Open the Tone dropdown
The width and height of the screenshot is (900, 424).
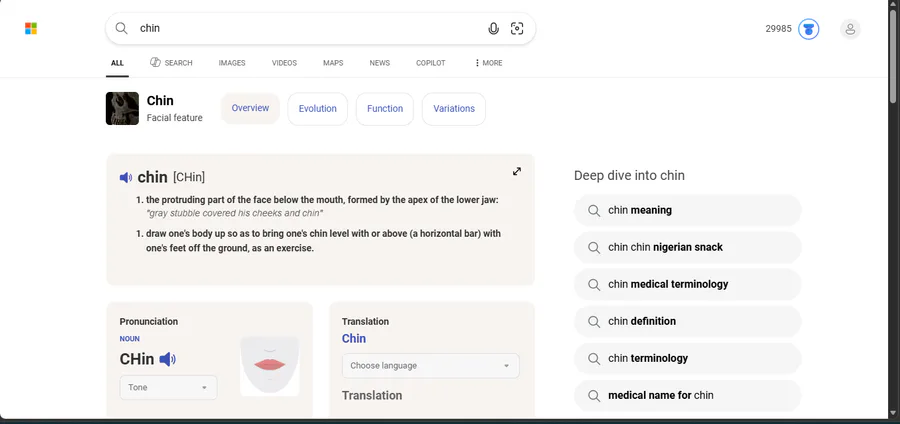tap(168, 387)
